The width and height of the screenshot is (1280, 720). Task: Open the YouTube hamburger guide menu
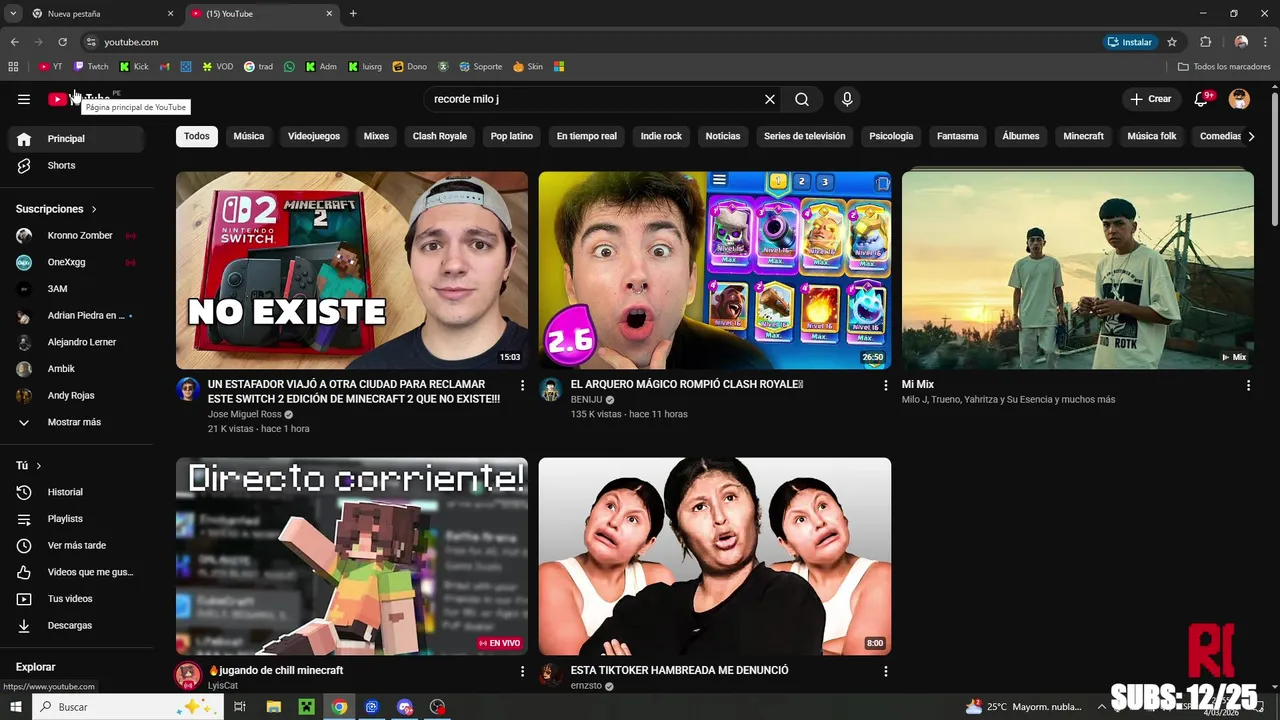pyautogui.click(x=24, y=99)
